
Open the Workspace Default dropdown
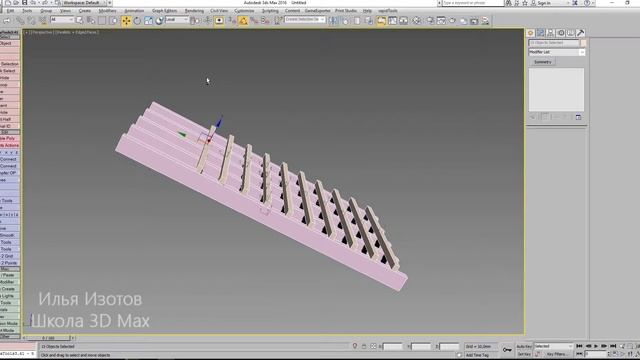[84, 3]
